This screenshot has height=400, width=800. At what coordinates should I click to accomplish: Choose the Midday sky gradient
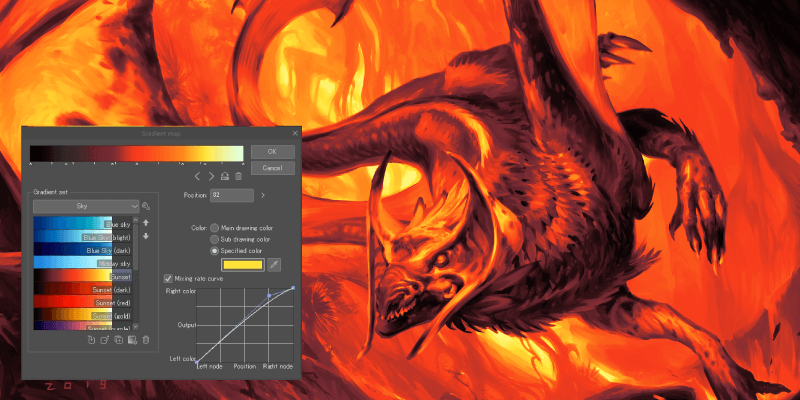83,263
